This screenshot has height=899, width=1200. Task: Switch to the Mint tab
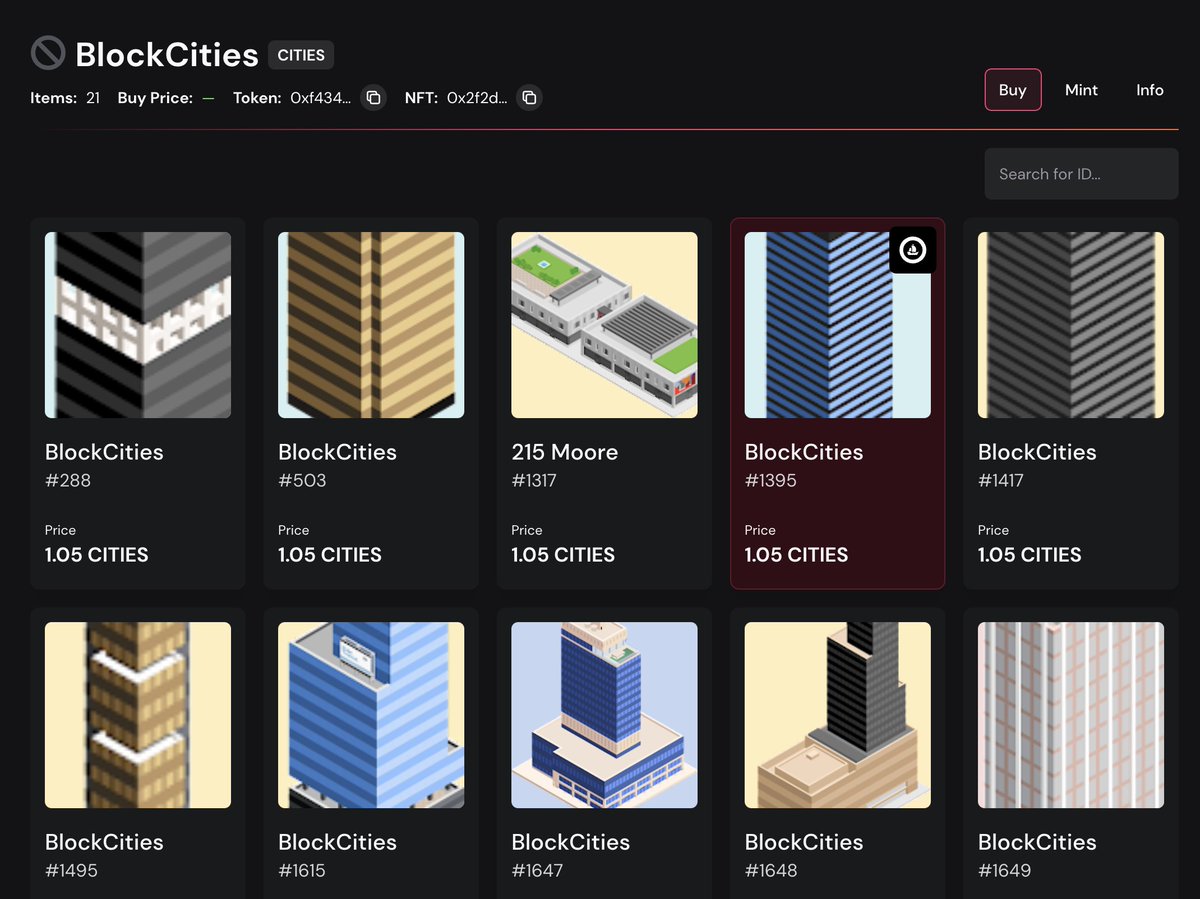click(x=1081, y=90)
